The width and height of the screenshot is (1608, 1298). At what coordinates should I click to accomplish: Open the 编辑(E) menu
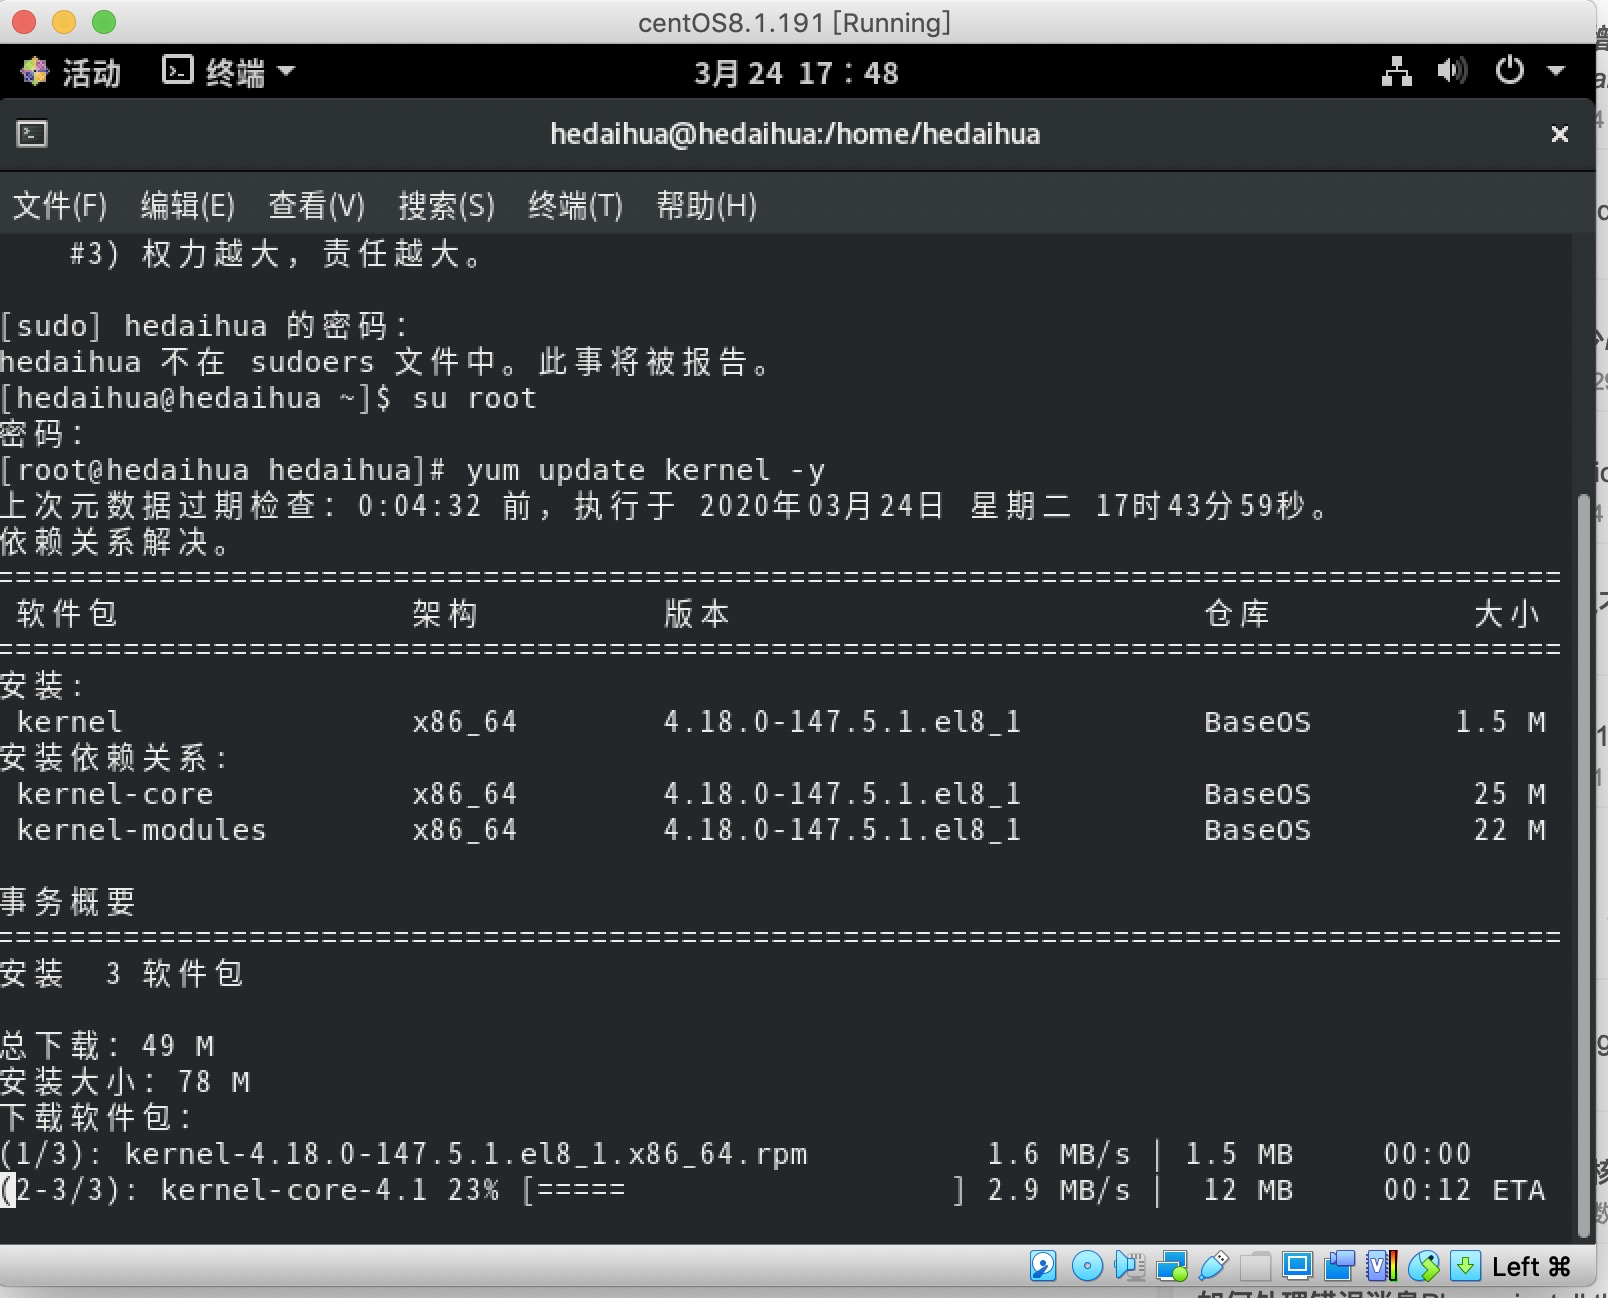(x=187, y=205)
